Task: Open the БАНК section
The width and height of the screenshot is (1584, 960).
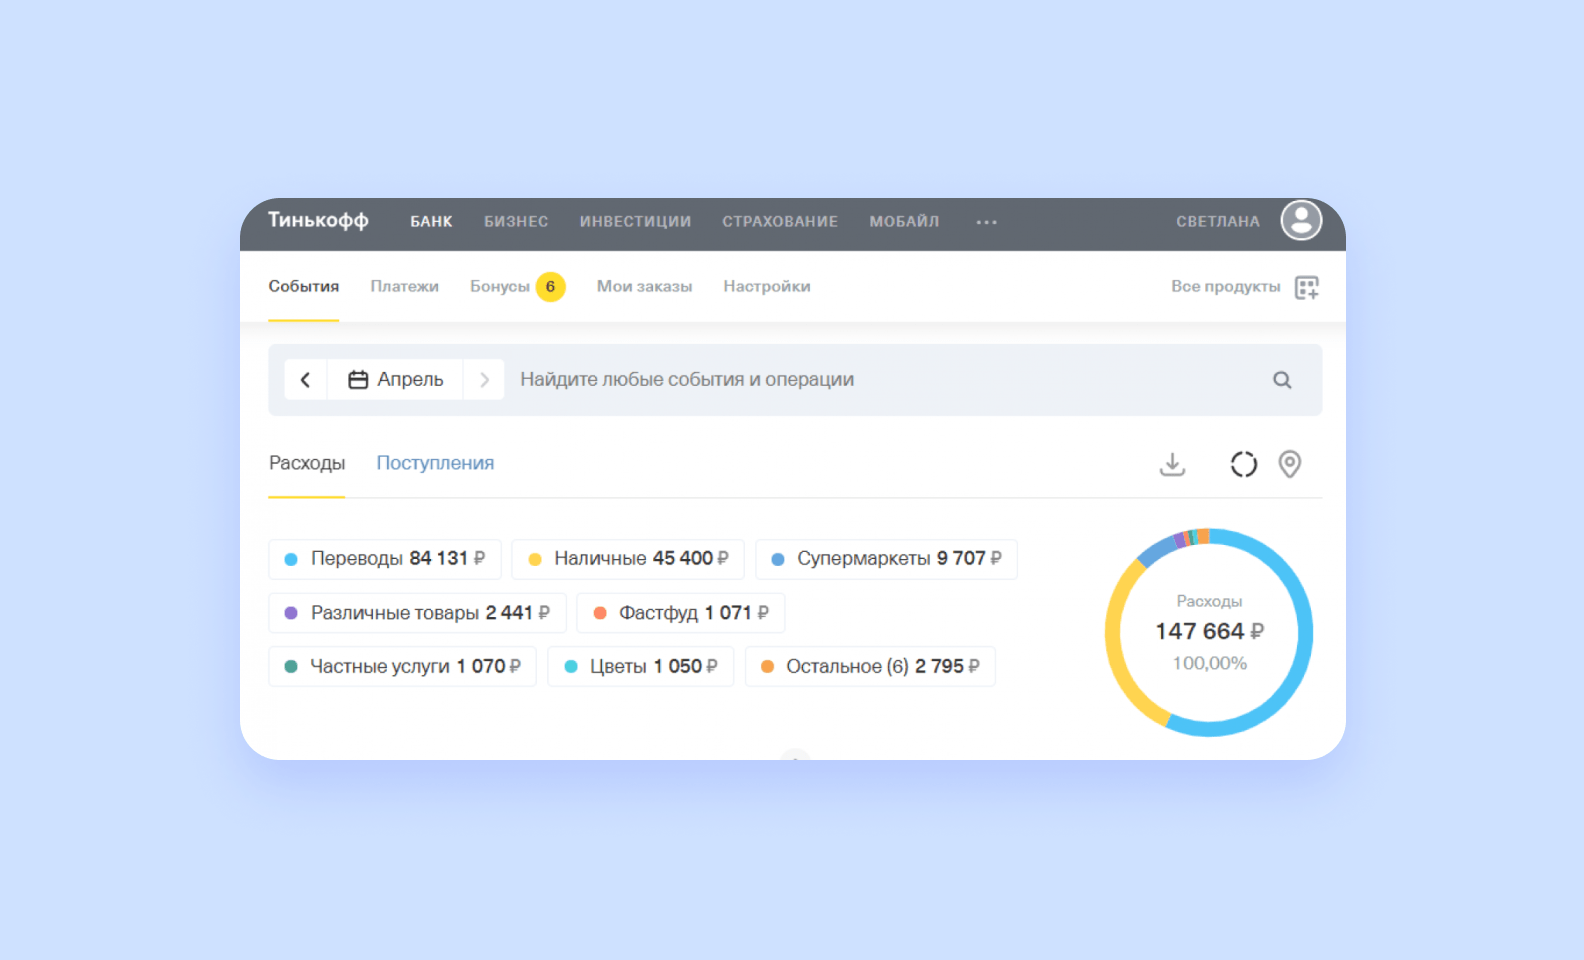Action: click(x=431, y=222)
